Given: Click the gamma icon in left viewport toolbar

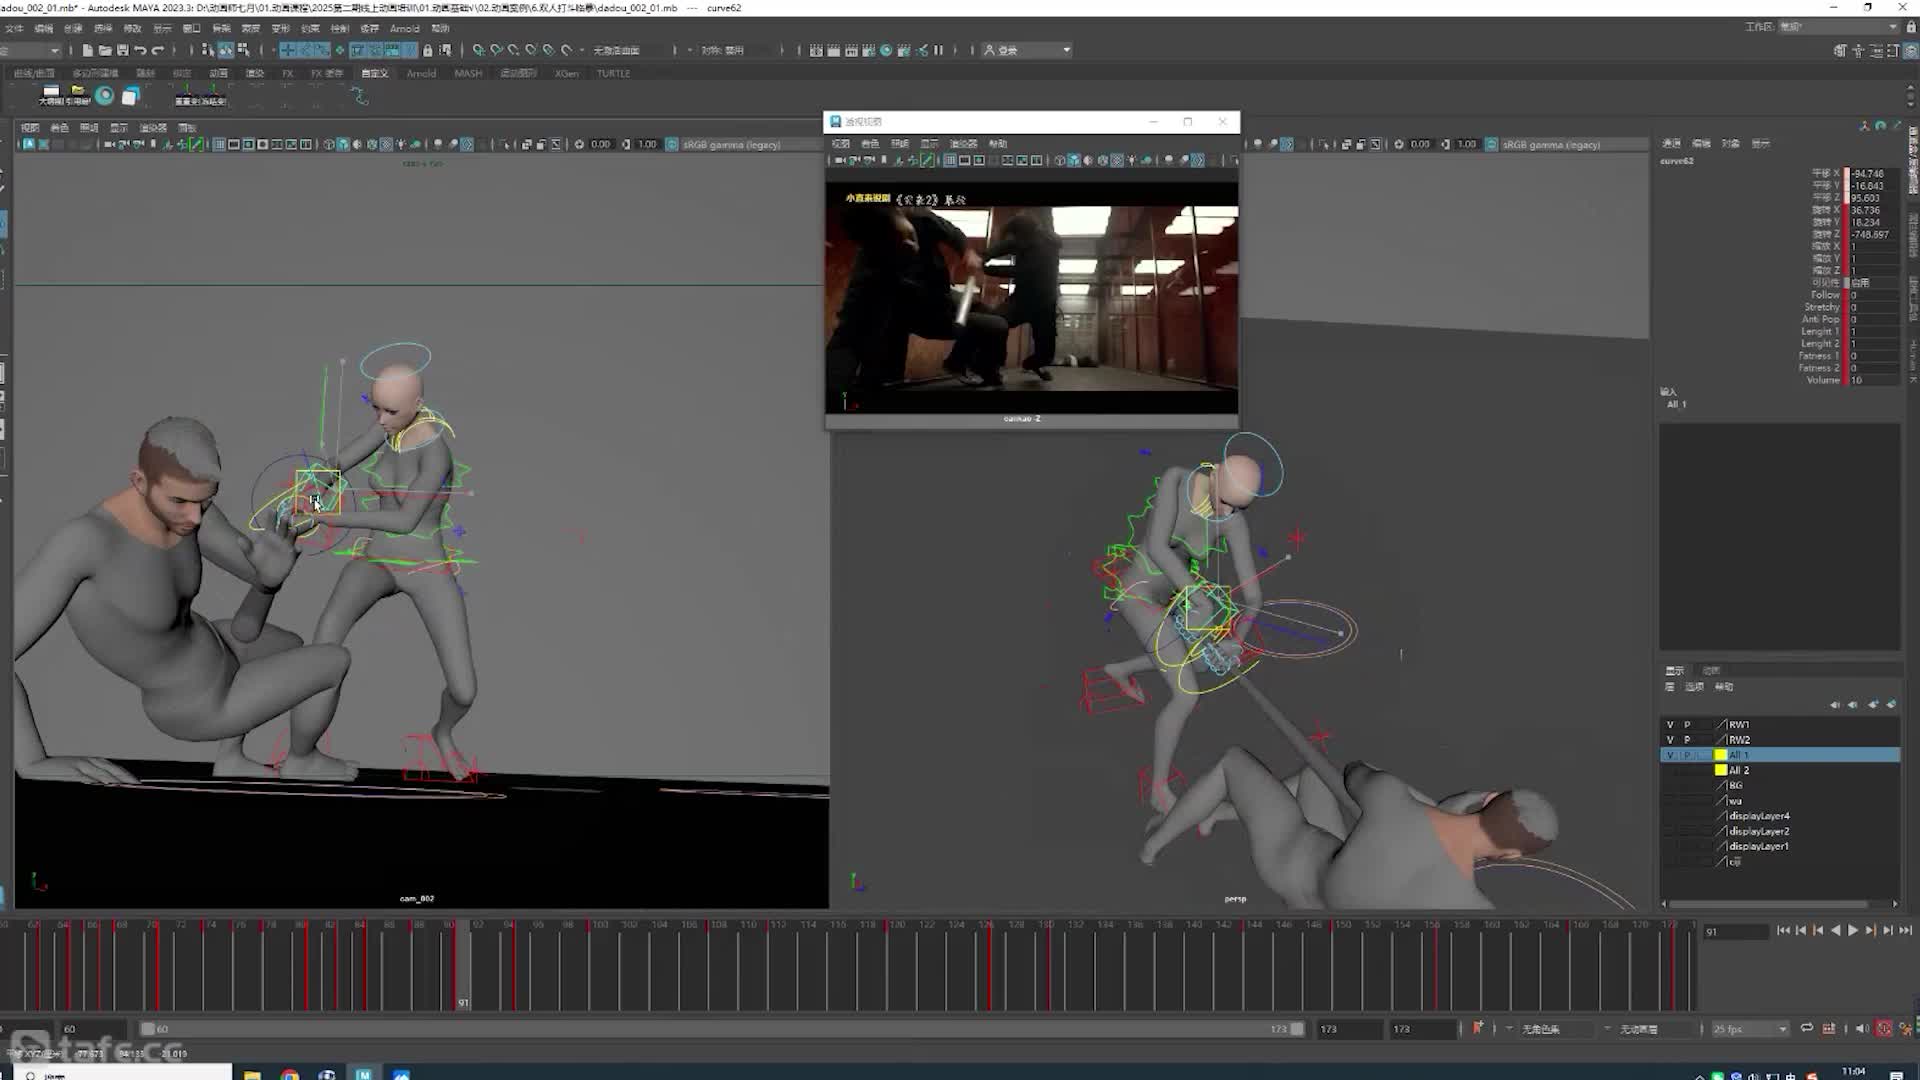Looking at the screenshot, I should click(x=626, y=145).
